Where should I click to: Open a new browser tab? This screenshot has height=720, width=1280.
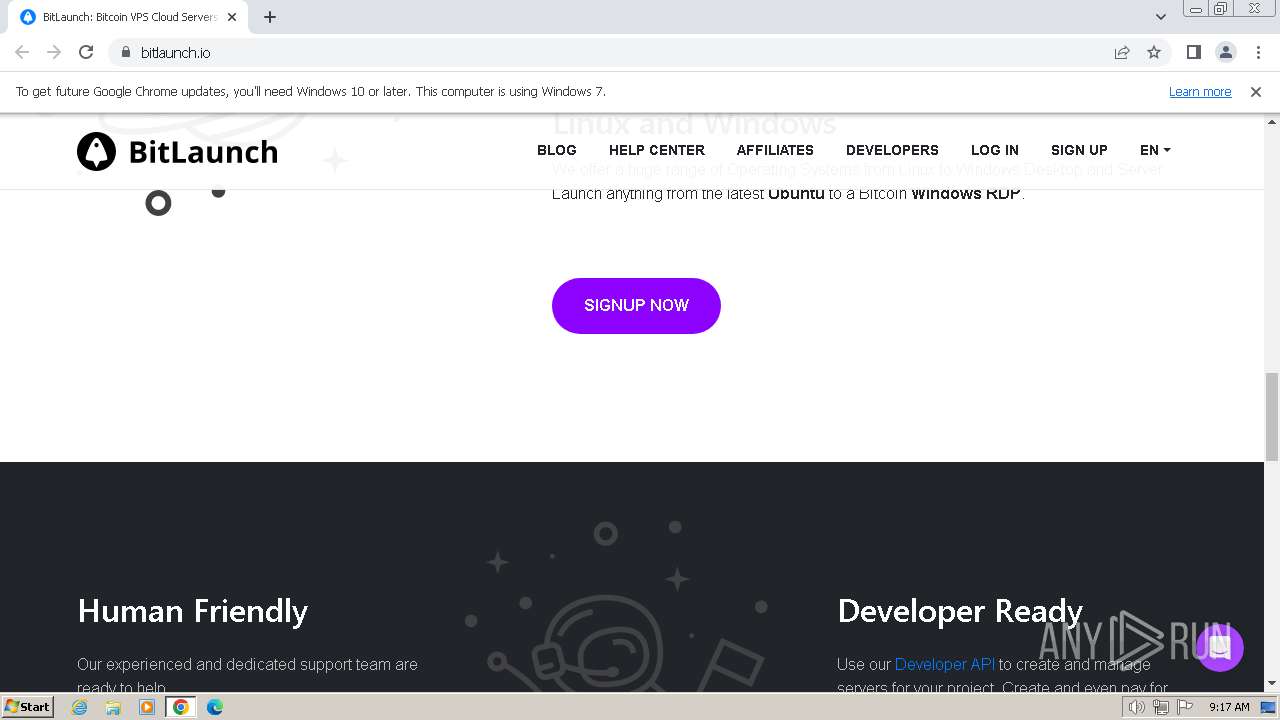pyautogui.click(x=270, y=17)
